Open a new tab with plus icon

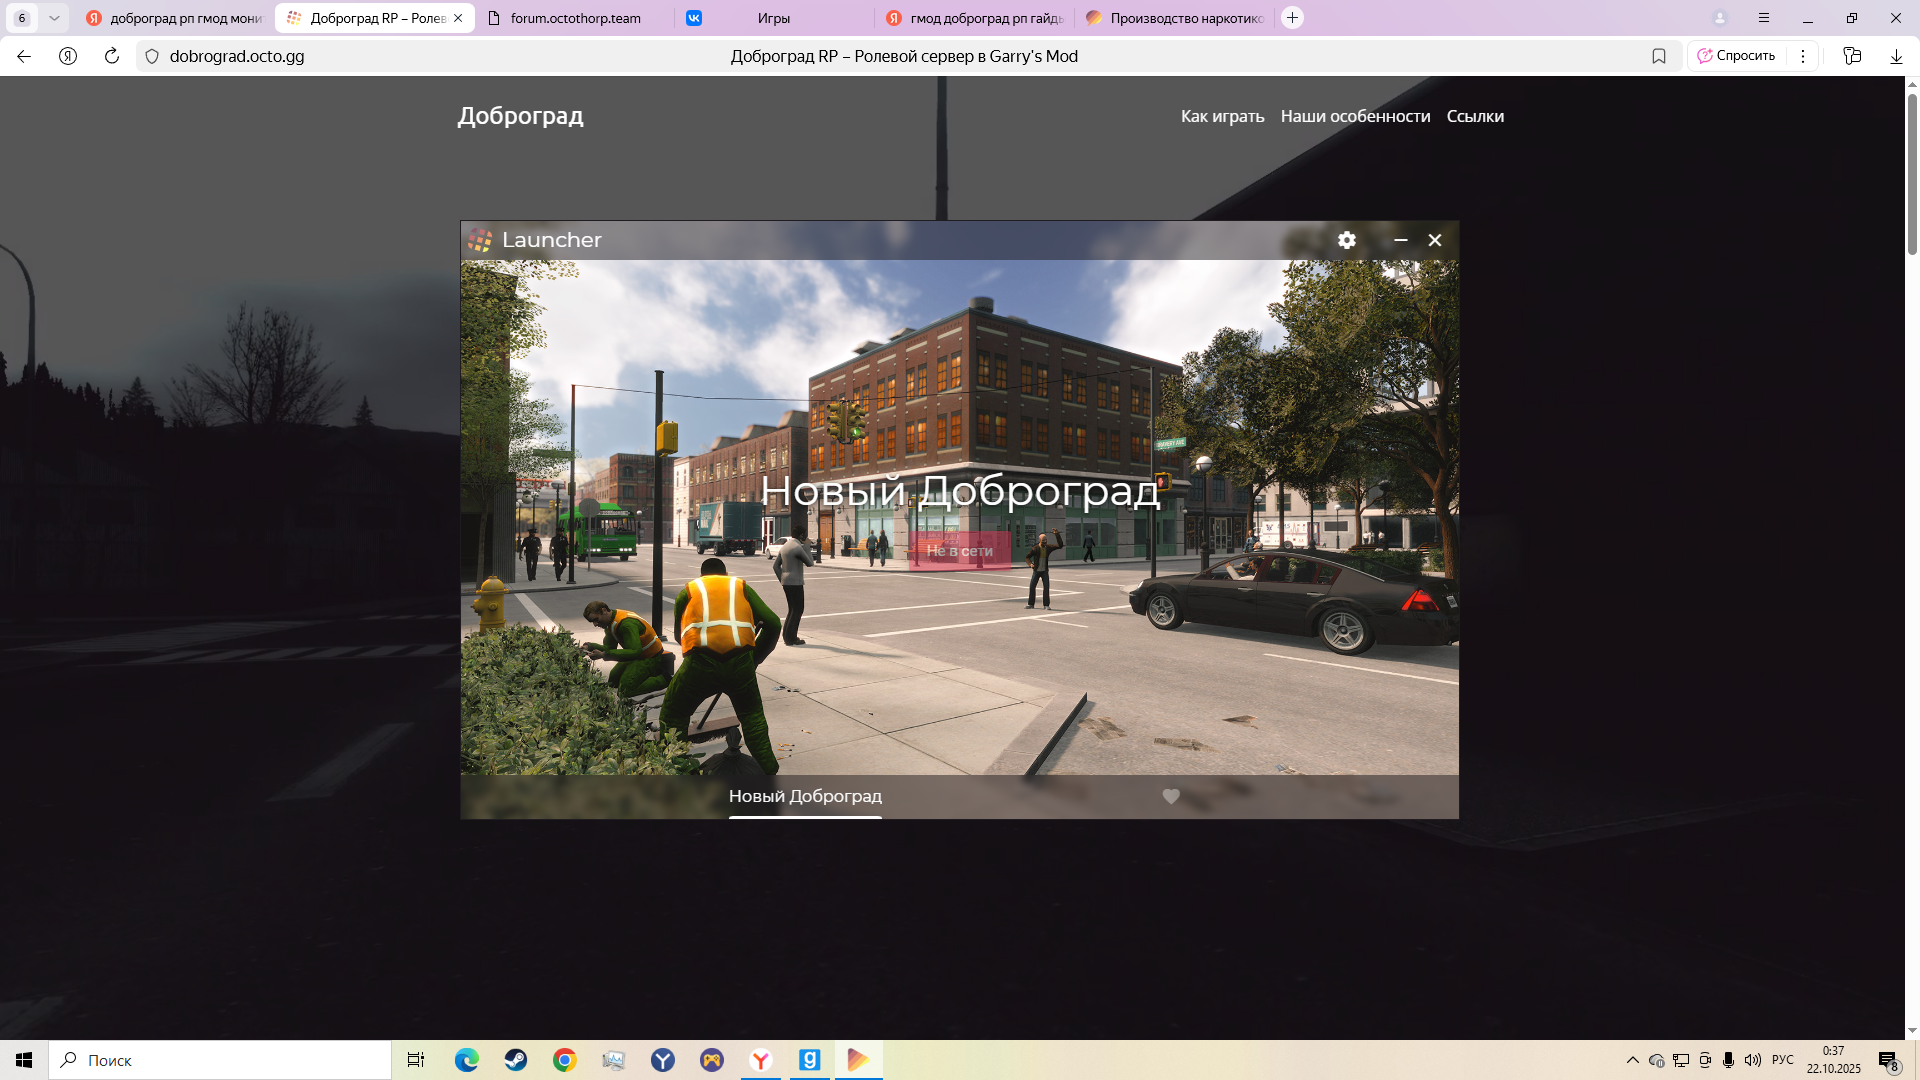tap(1292, 18)
